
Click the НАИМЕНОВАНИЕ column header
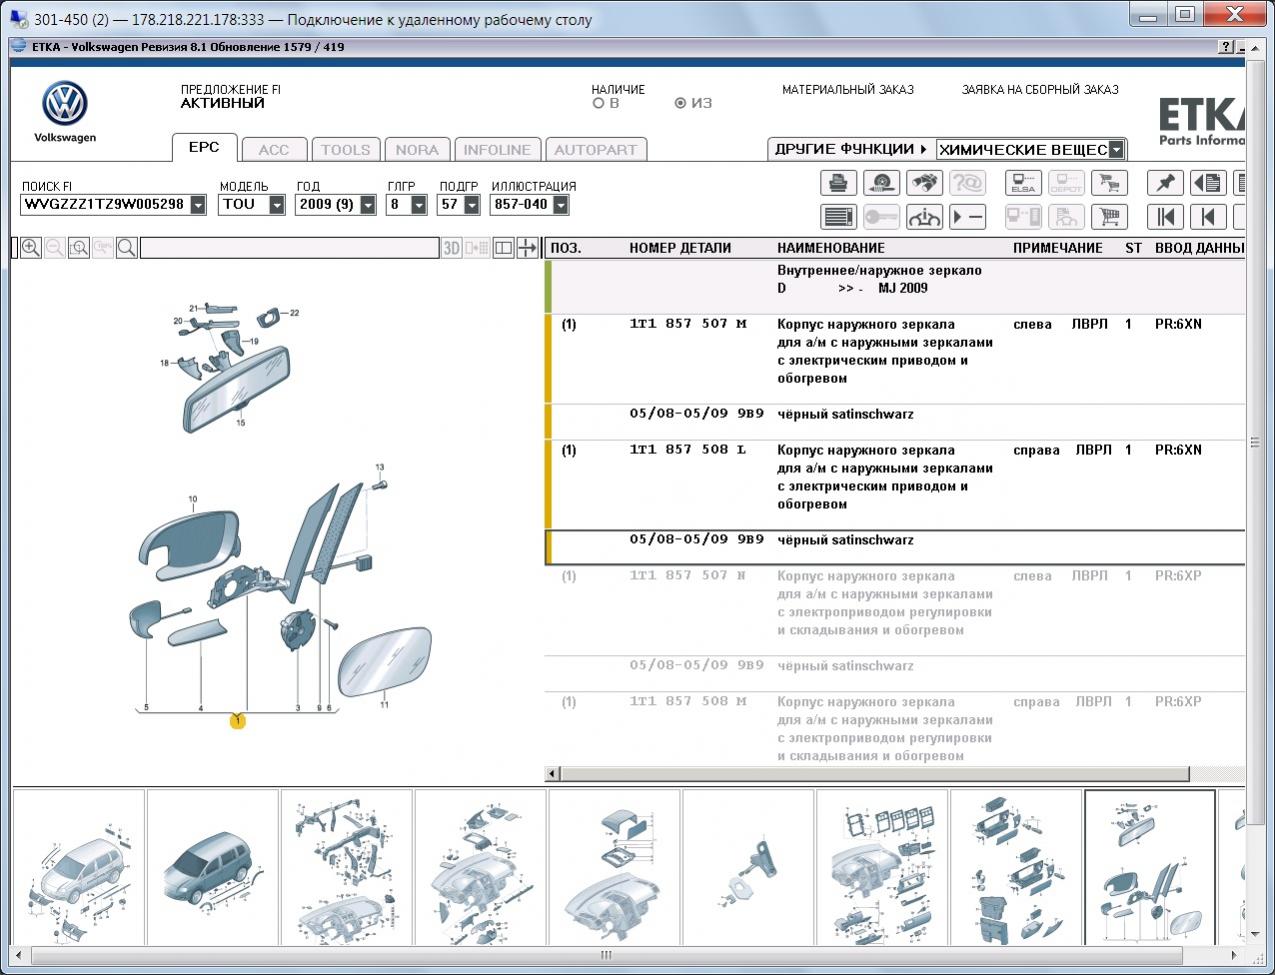coord(831,248)
